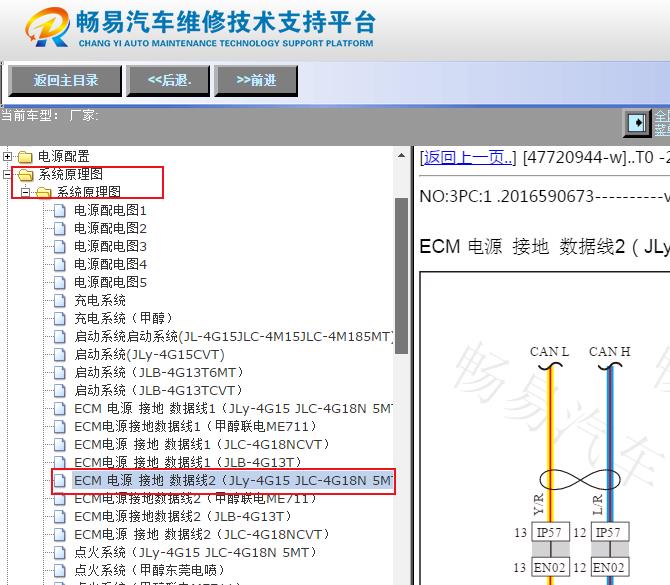The height and width of the screenshot is (585, 670).
Task: Click the 当前车型 label text
Action: point(30,115)
